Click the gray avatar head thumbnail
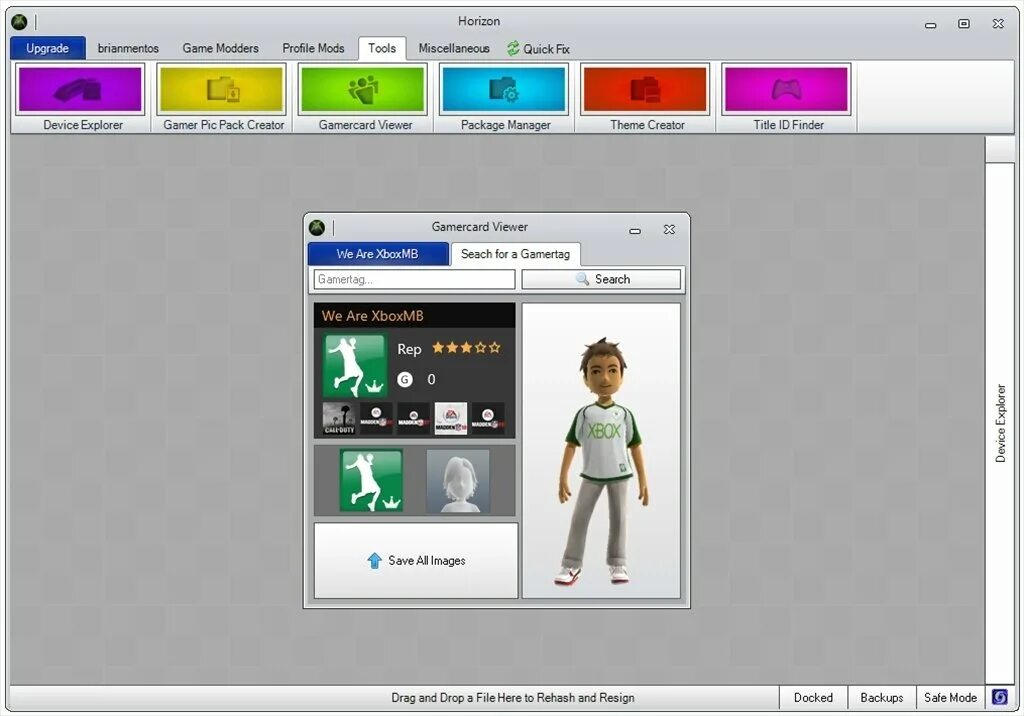Viewport: 1024px width, 716px height. pos(458,481)
